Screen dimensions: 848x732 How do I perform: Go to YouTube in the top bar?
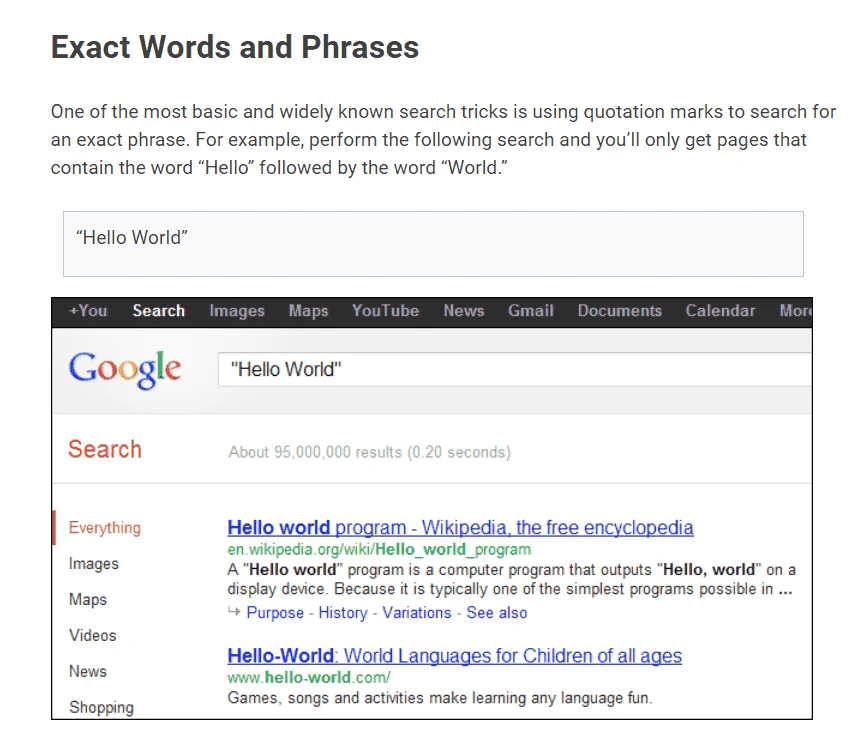pyautogui.click(x=386, y=311)
